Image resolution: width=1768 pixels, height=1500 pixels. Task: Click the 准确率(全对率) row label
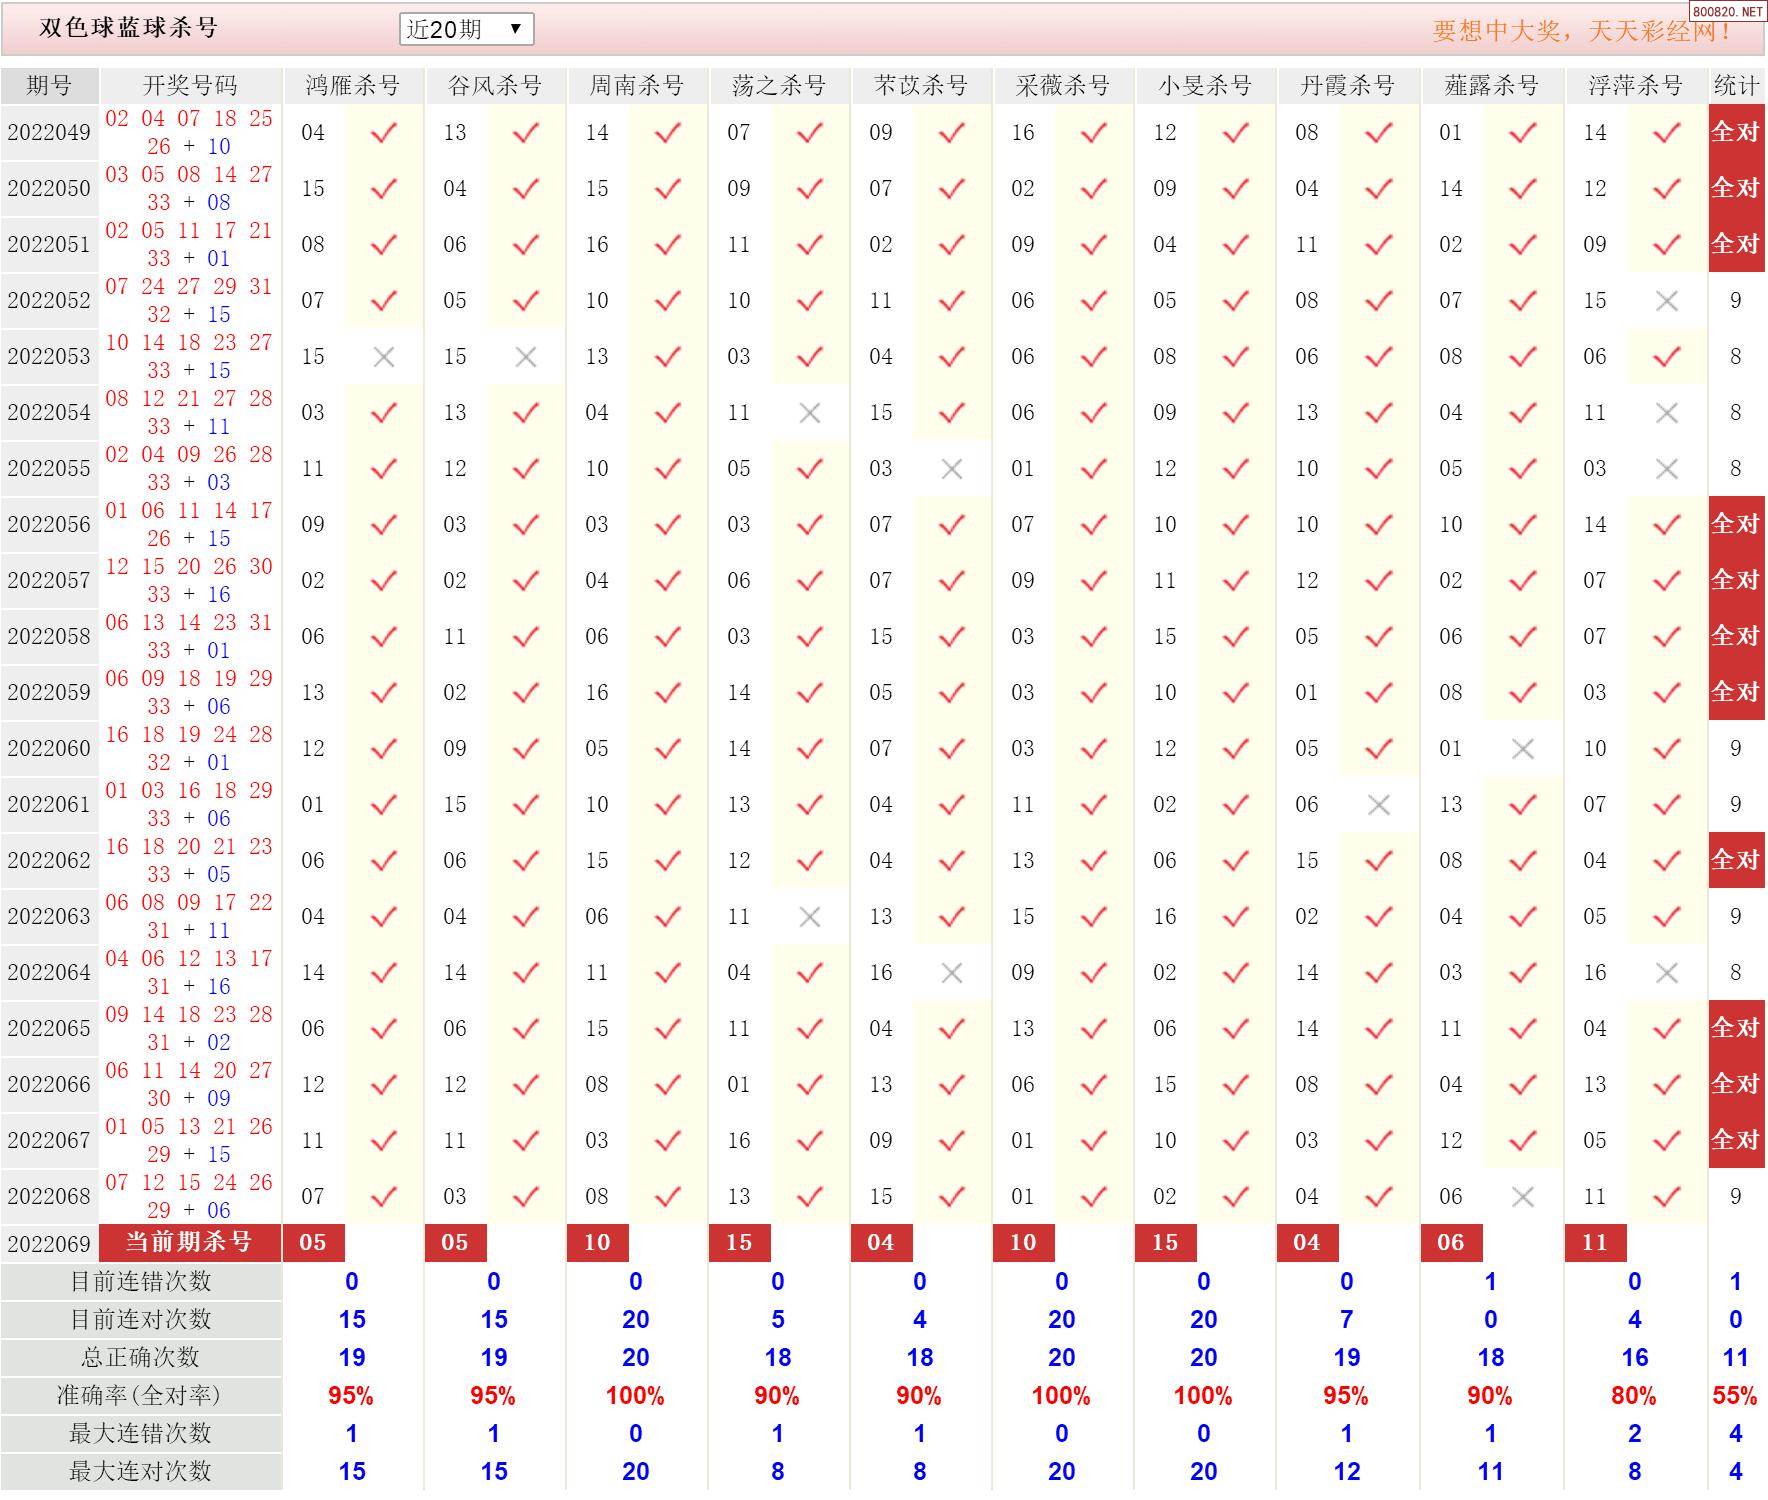pos(141,1396)
